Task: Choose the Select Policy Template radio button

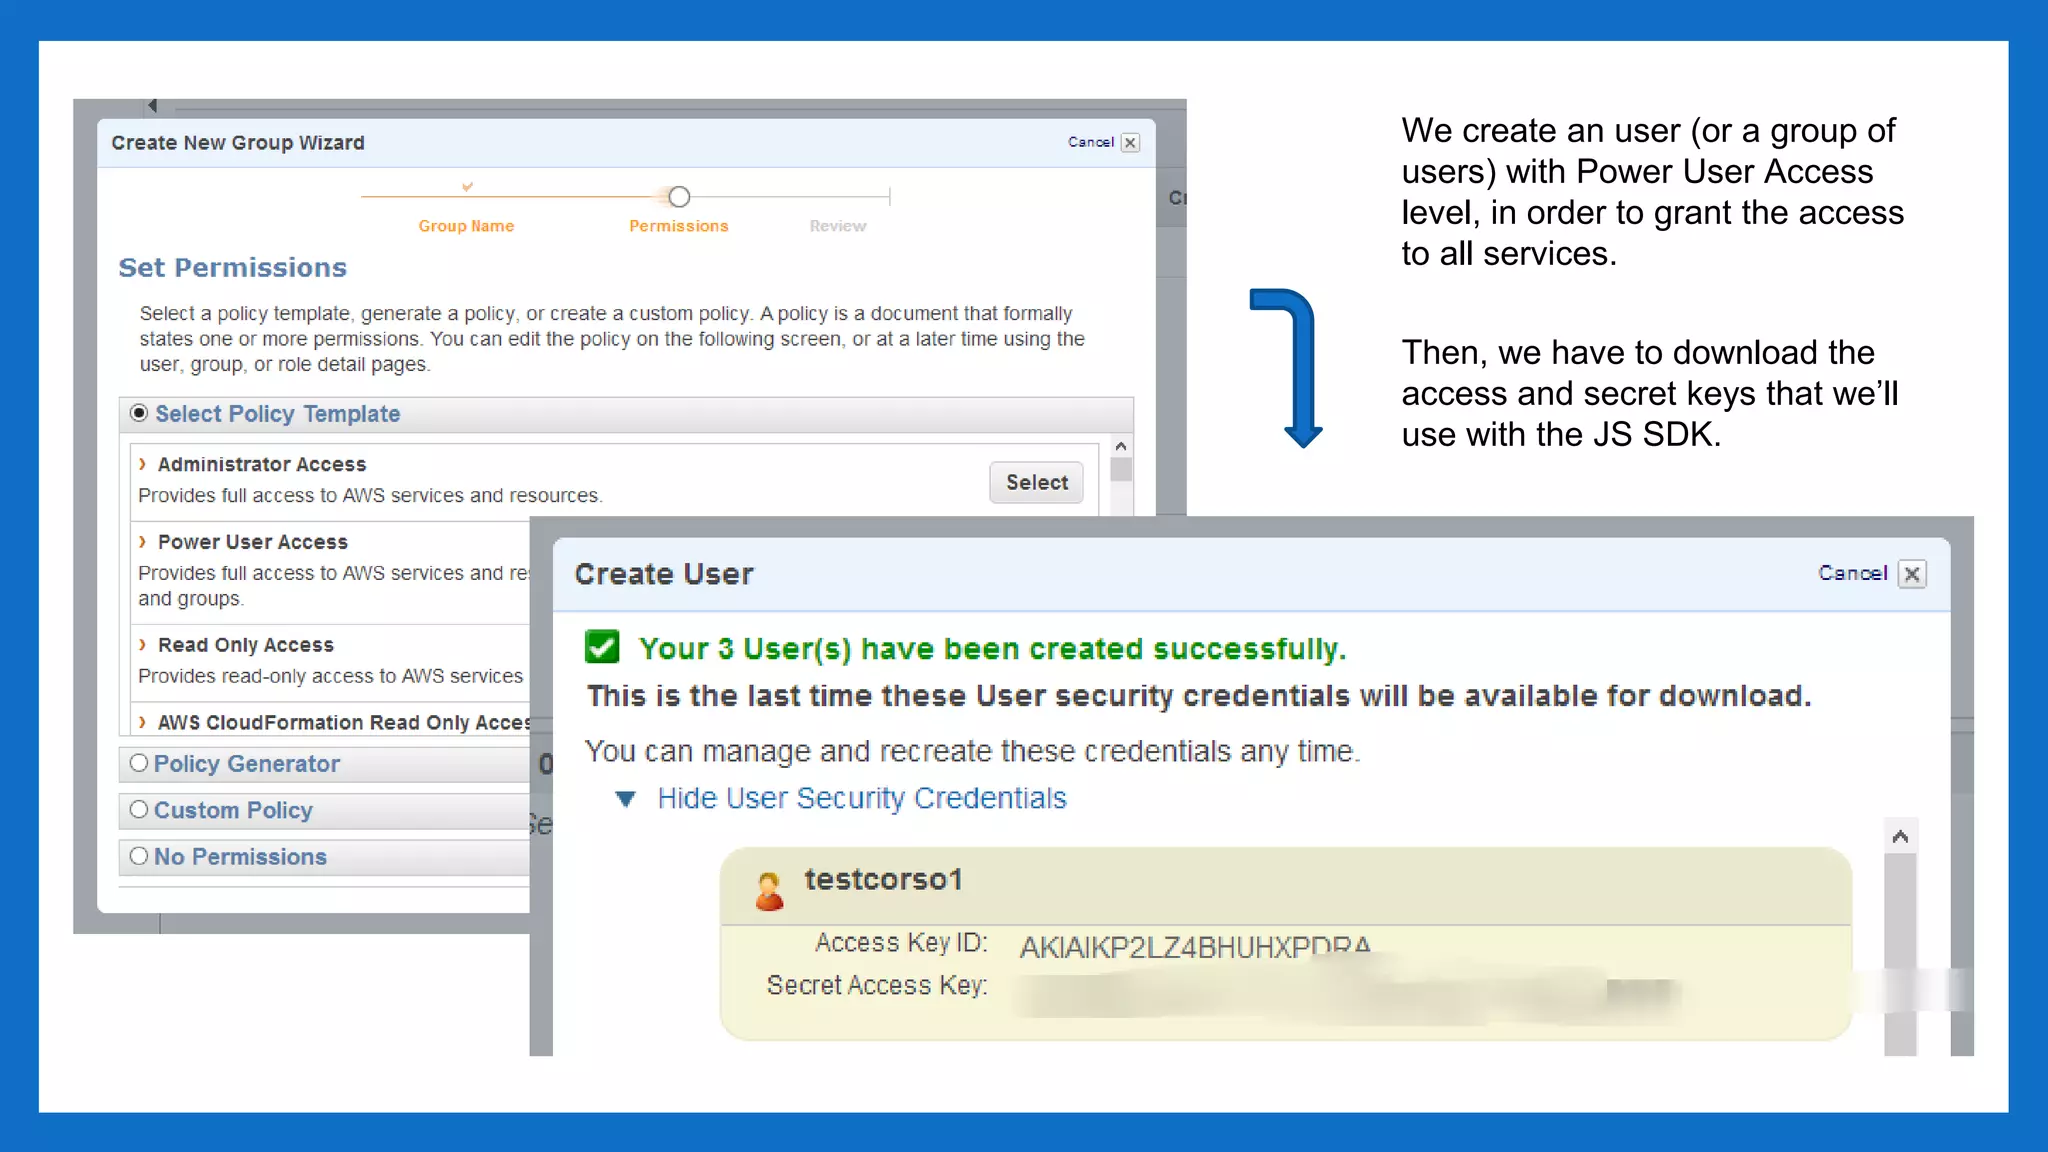Action: pyautogui.click(x=139, y=413)
